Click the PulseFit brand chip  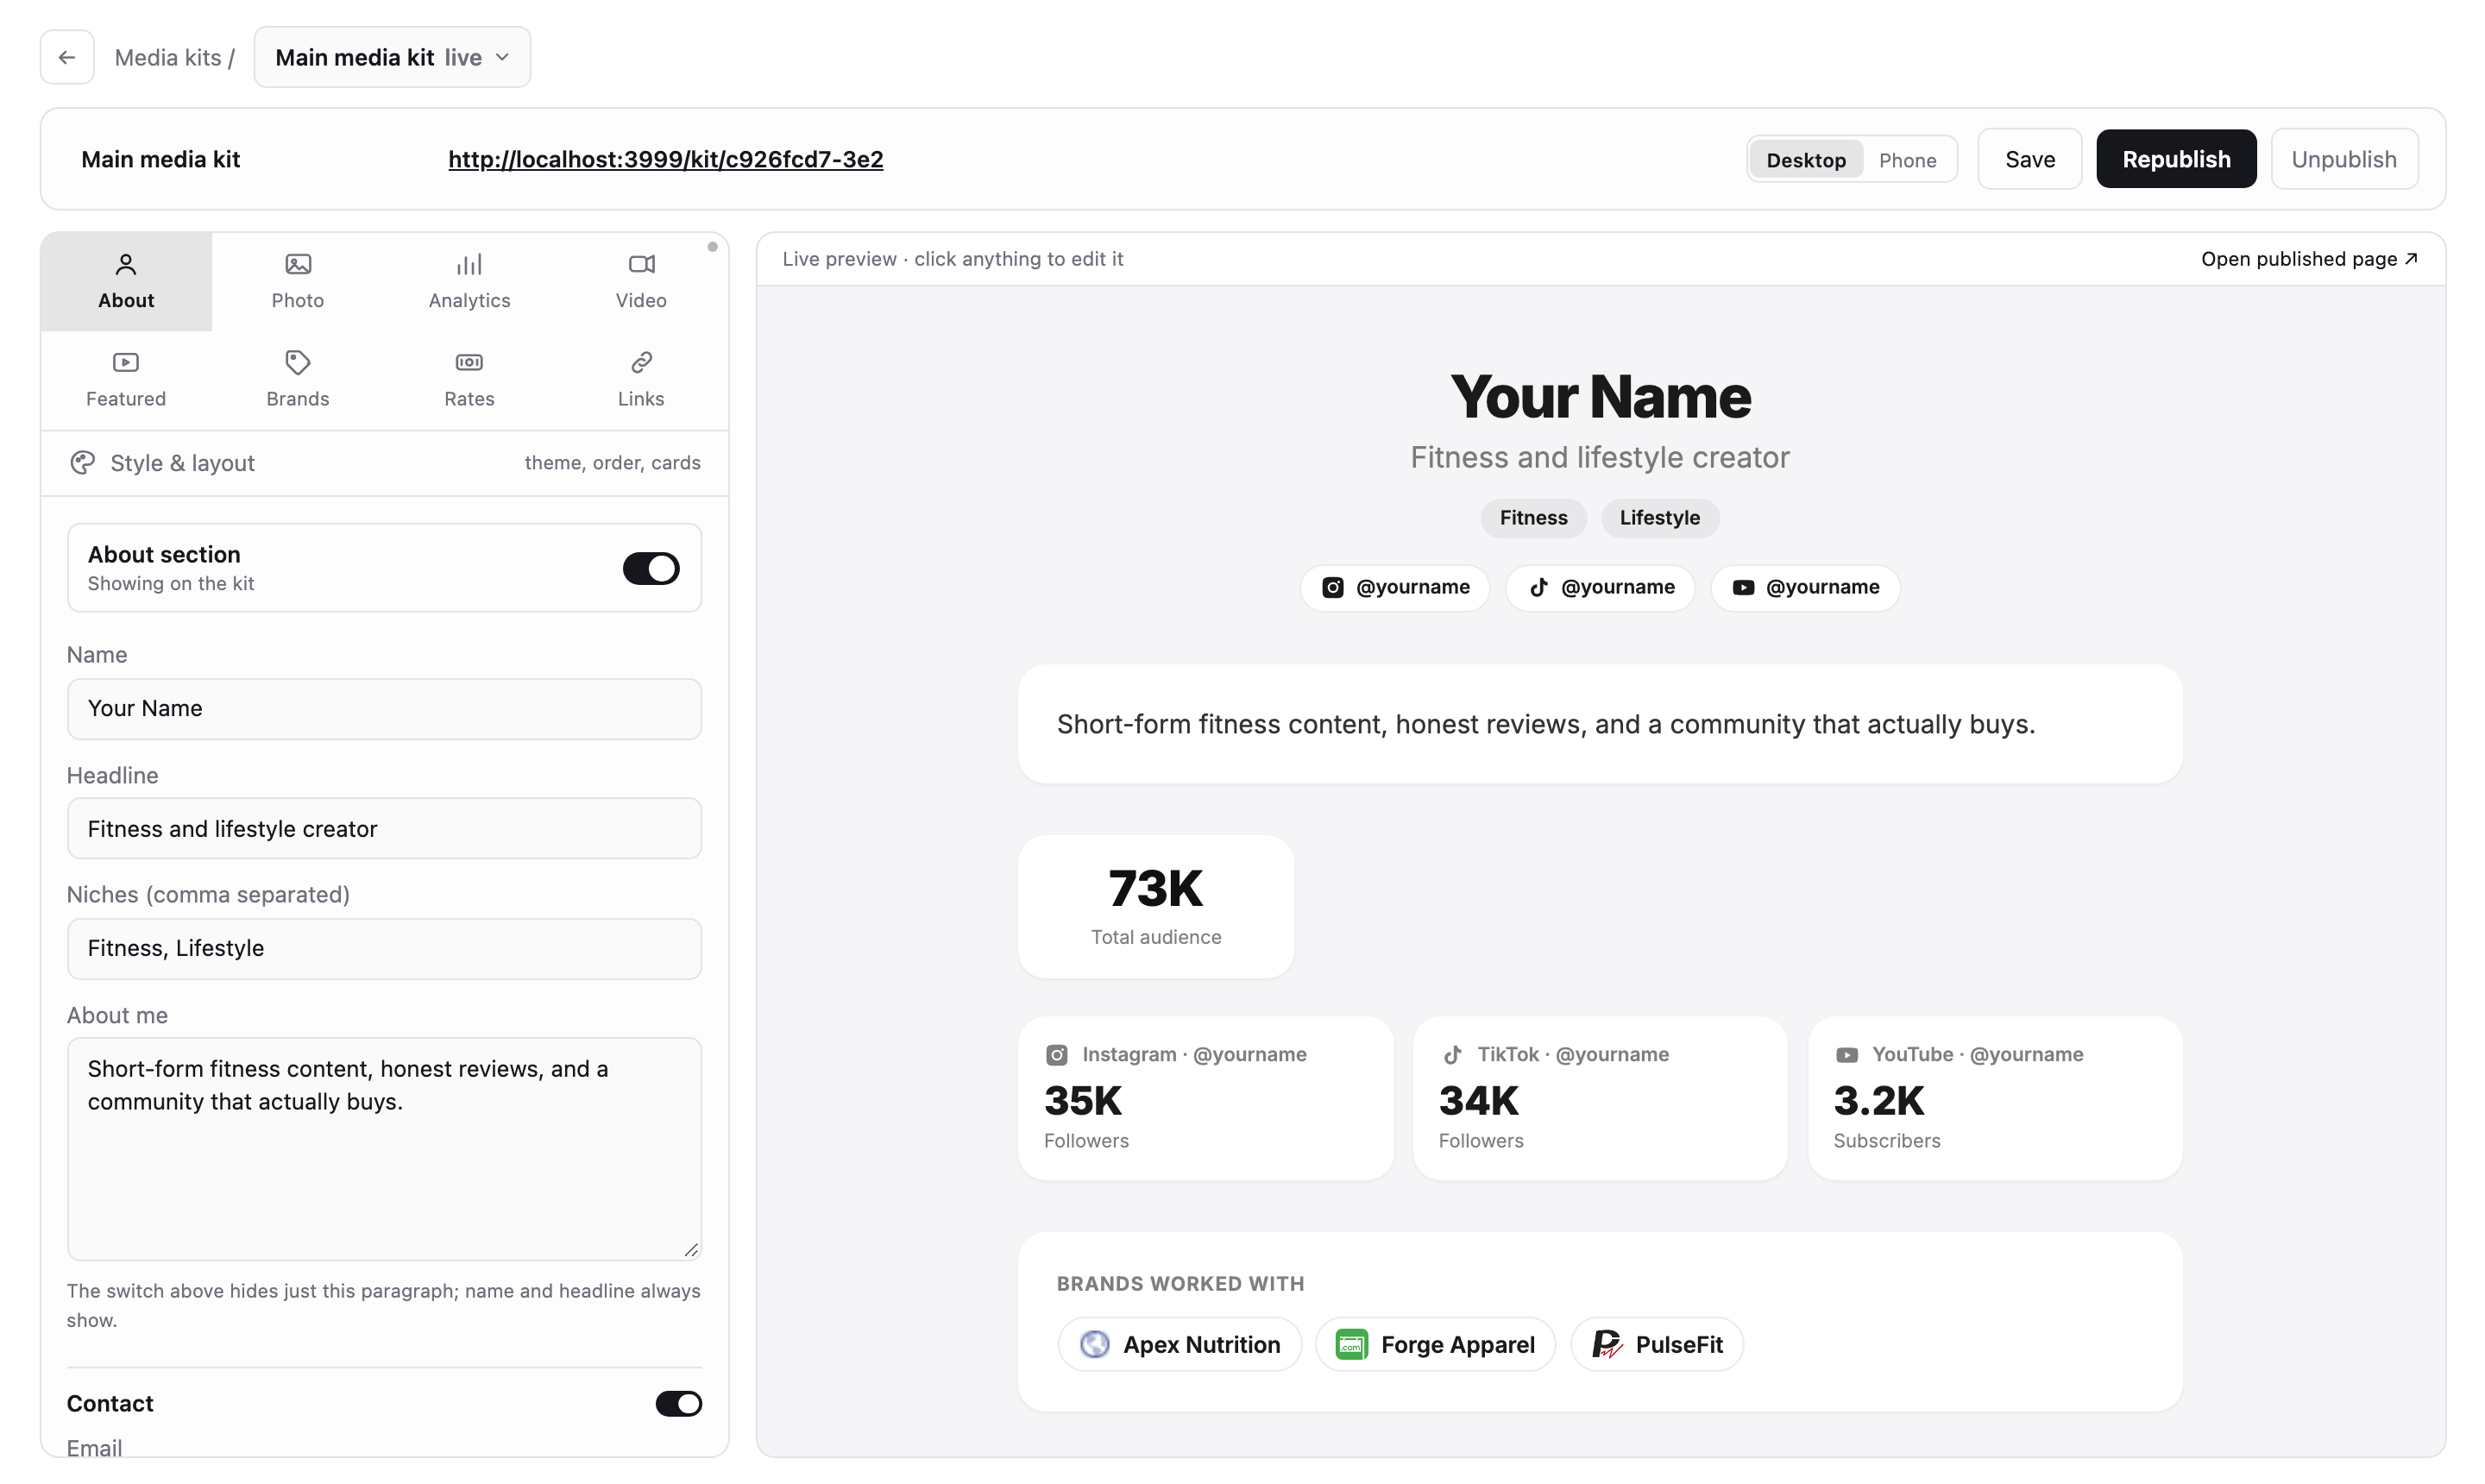click(x=1657, y=1345)
